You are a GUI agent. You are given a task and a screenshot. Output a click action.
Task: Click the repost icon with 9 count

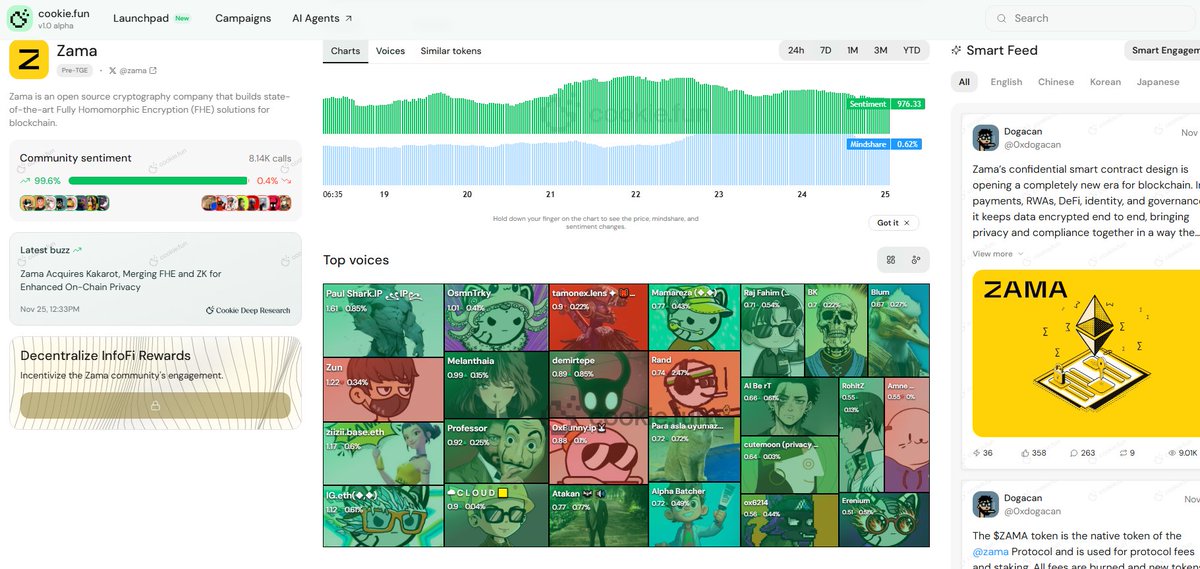coord(1121,453)
